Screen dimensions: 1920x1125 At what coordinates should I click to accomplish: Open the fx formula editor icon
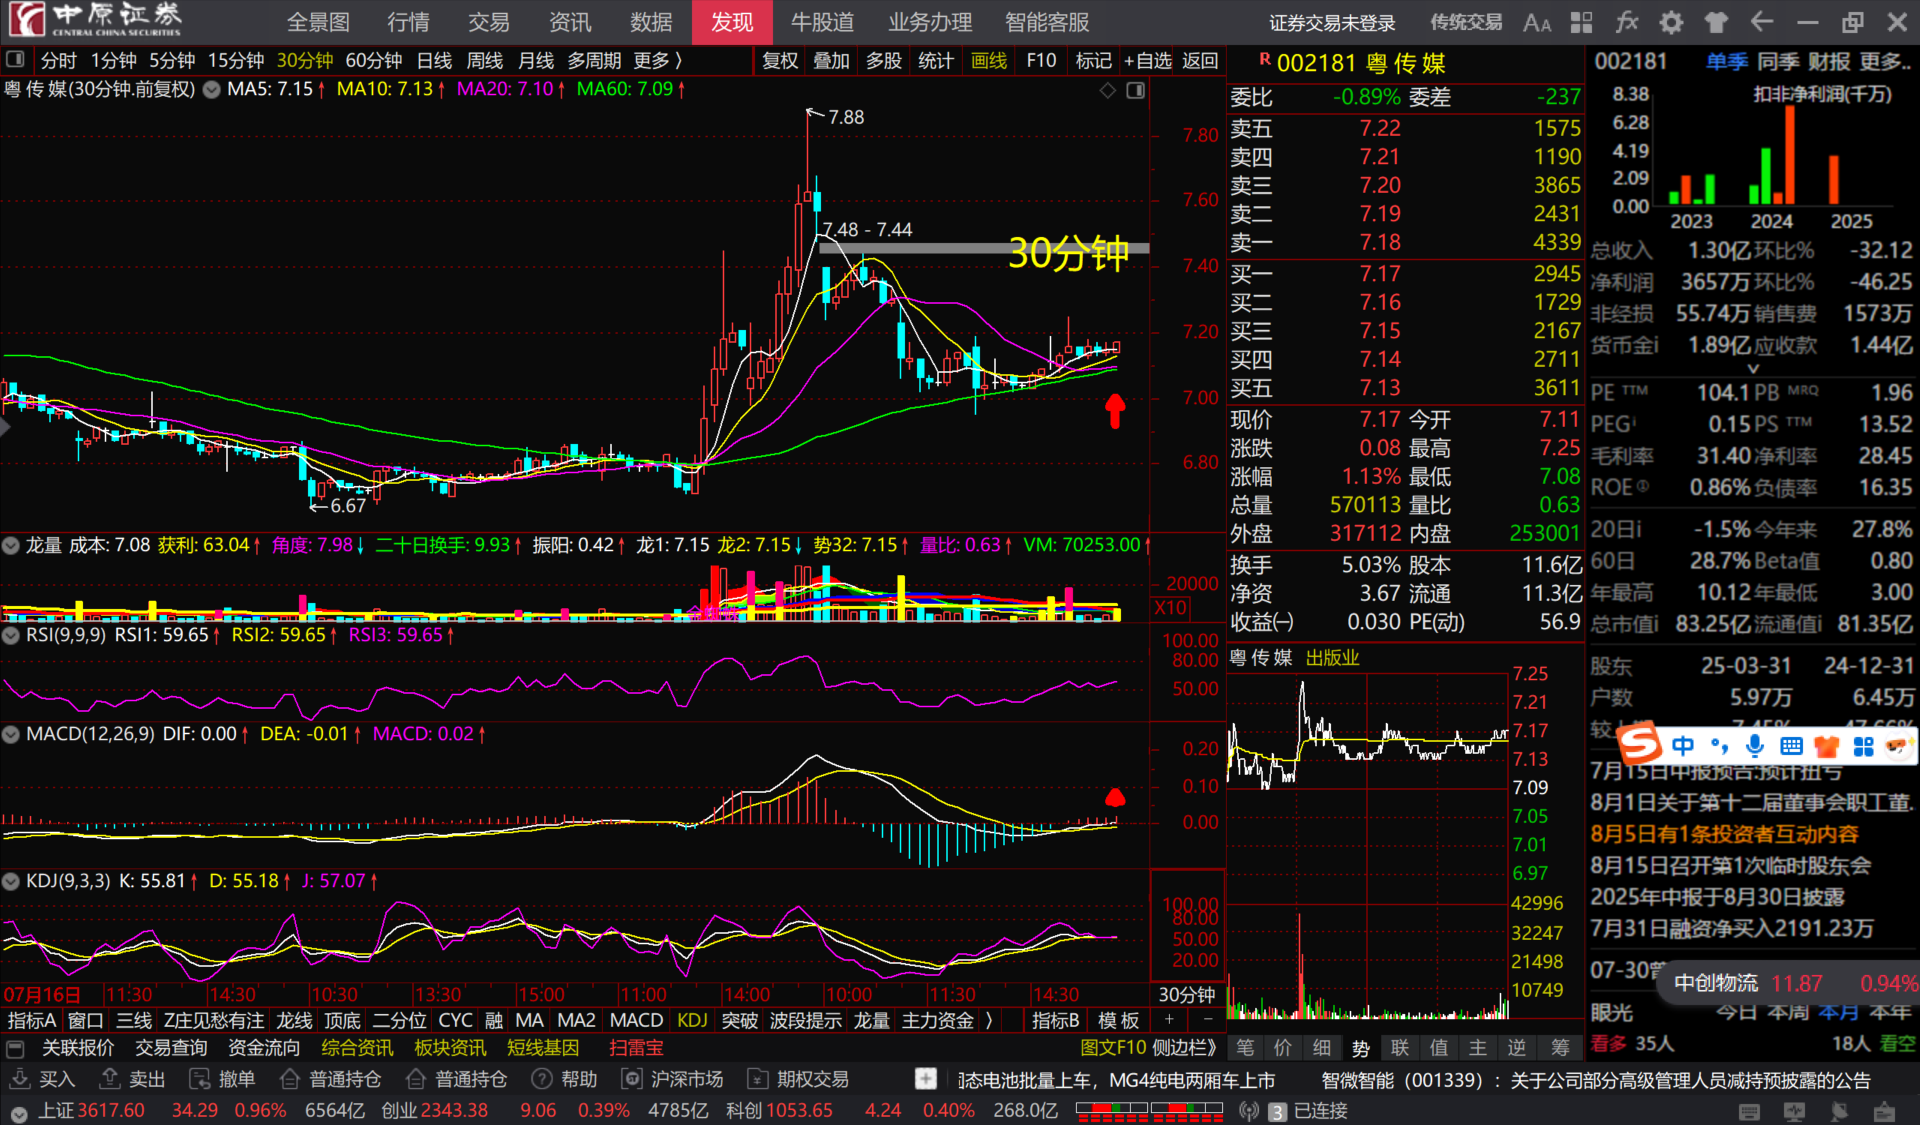click(1627, 22)
